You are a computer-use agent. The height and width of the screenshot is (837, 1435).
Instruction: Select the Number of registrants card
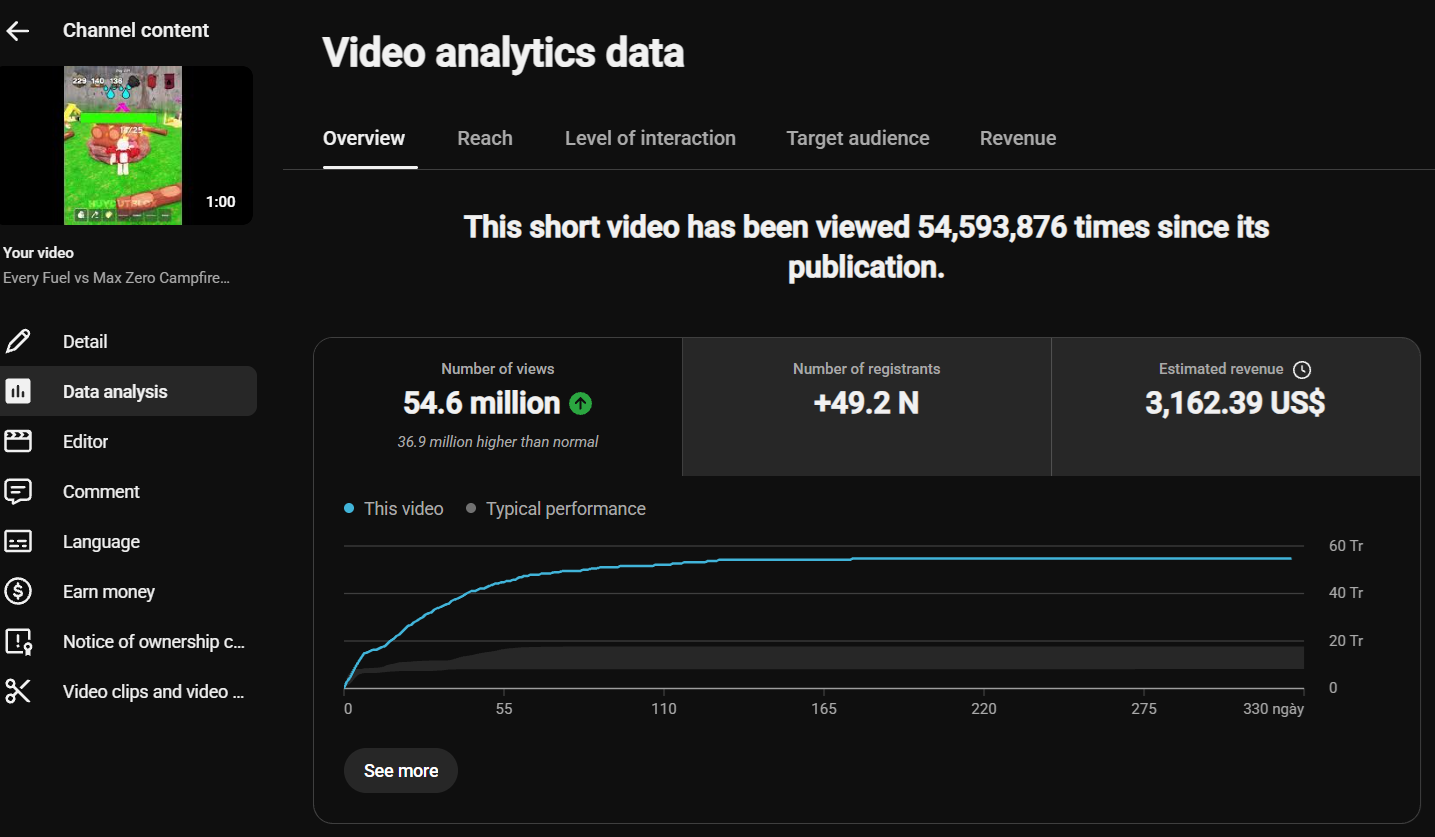867,407
